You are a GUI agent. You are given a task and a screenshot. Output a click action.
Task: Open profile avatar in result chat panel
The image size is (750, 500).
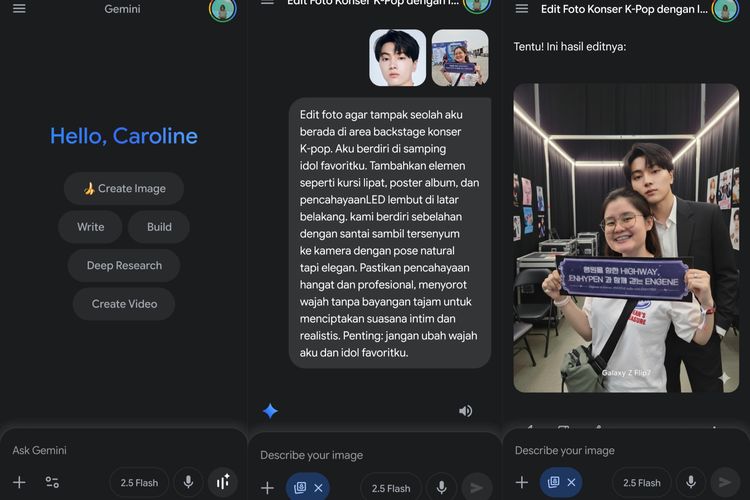(725, 10)
